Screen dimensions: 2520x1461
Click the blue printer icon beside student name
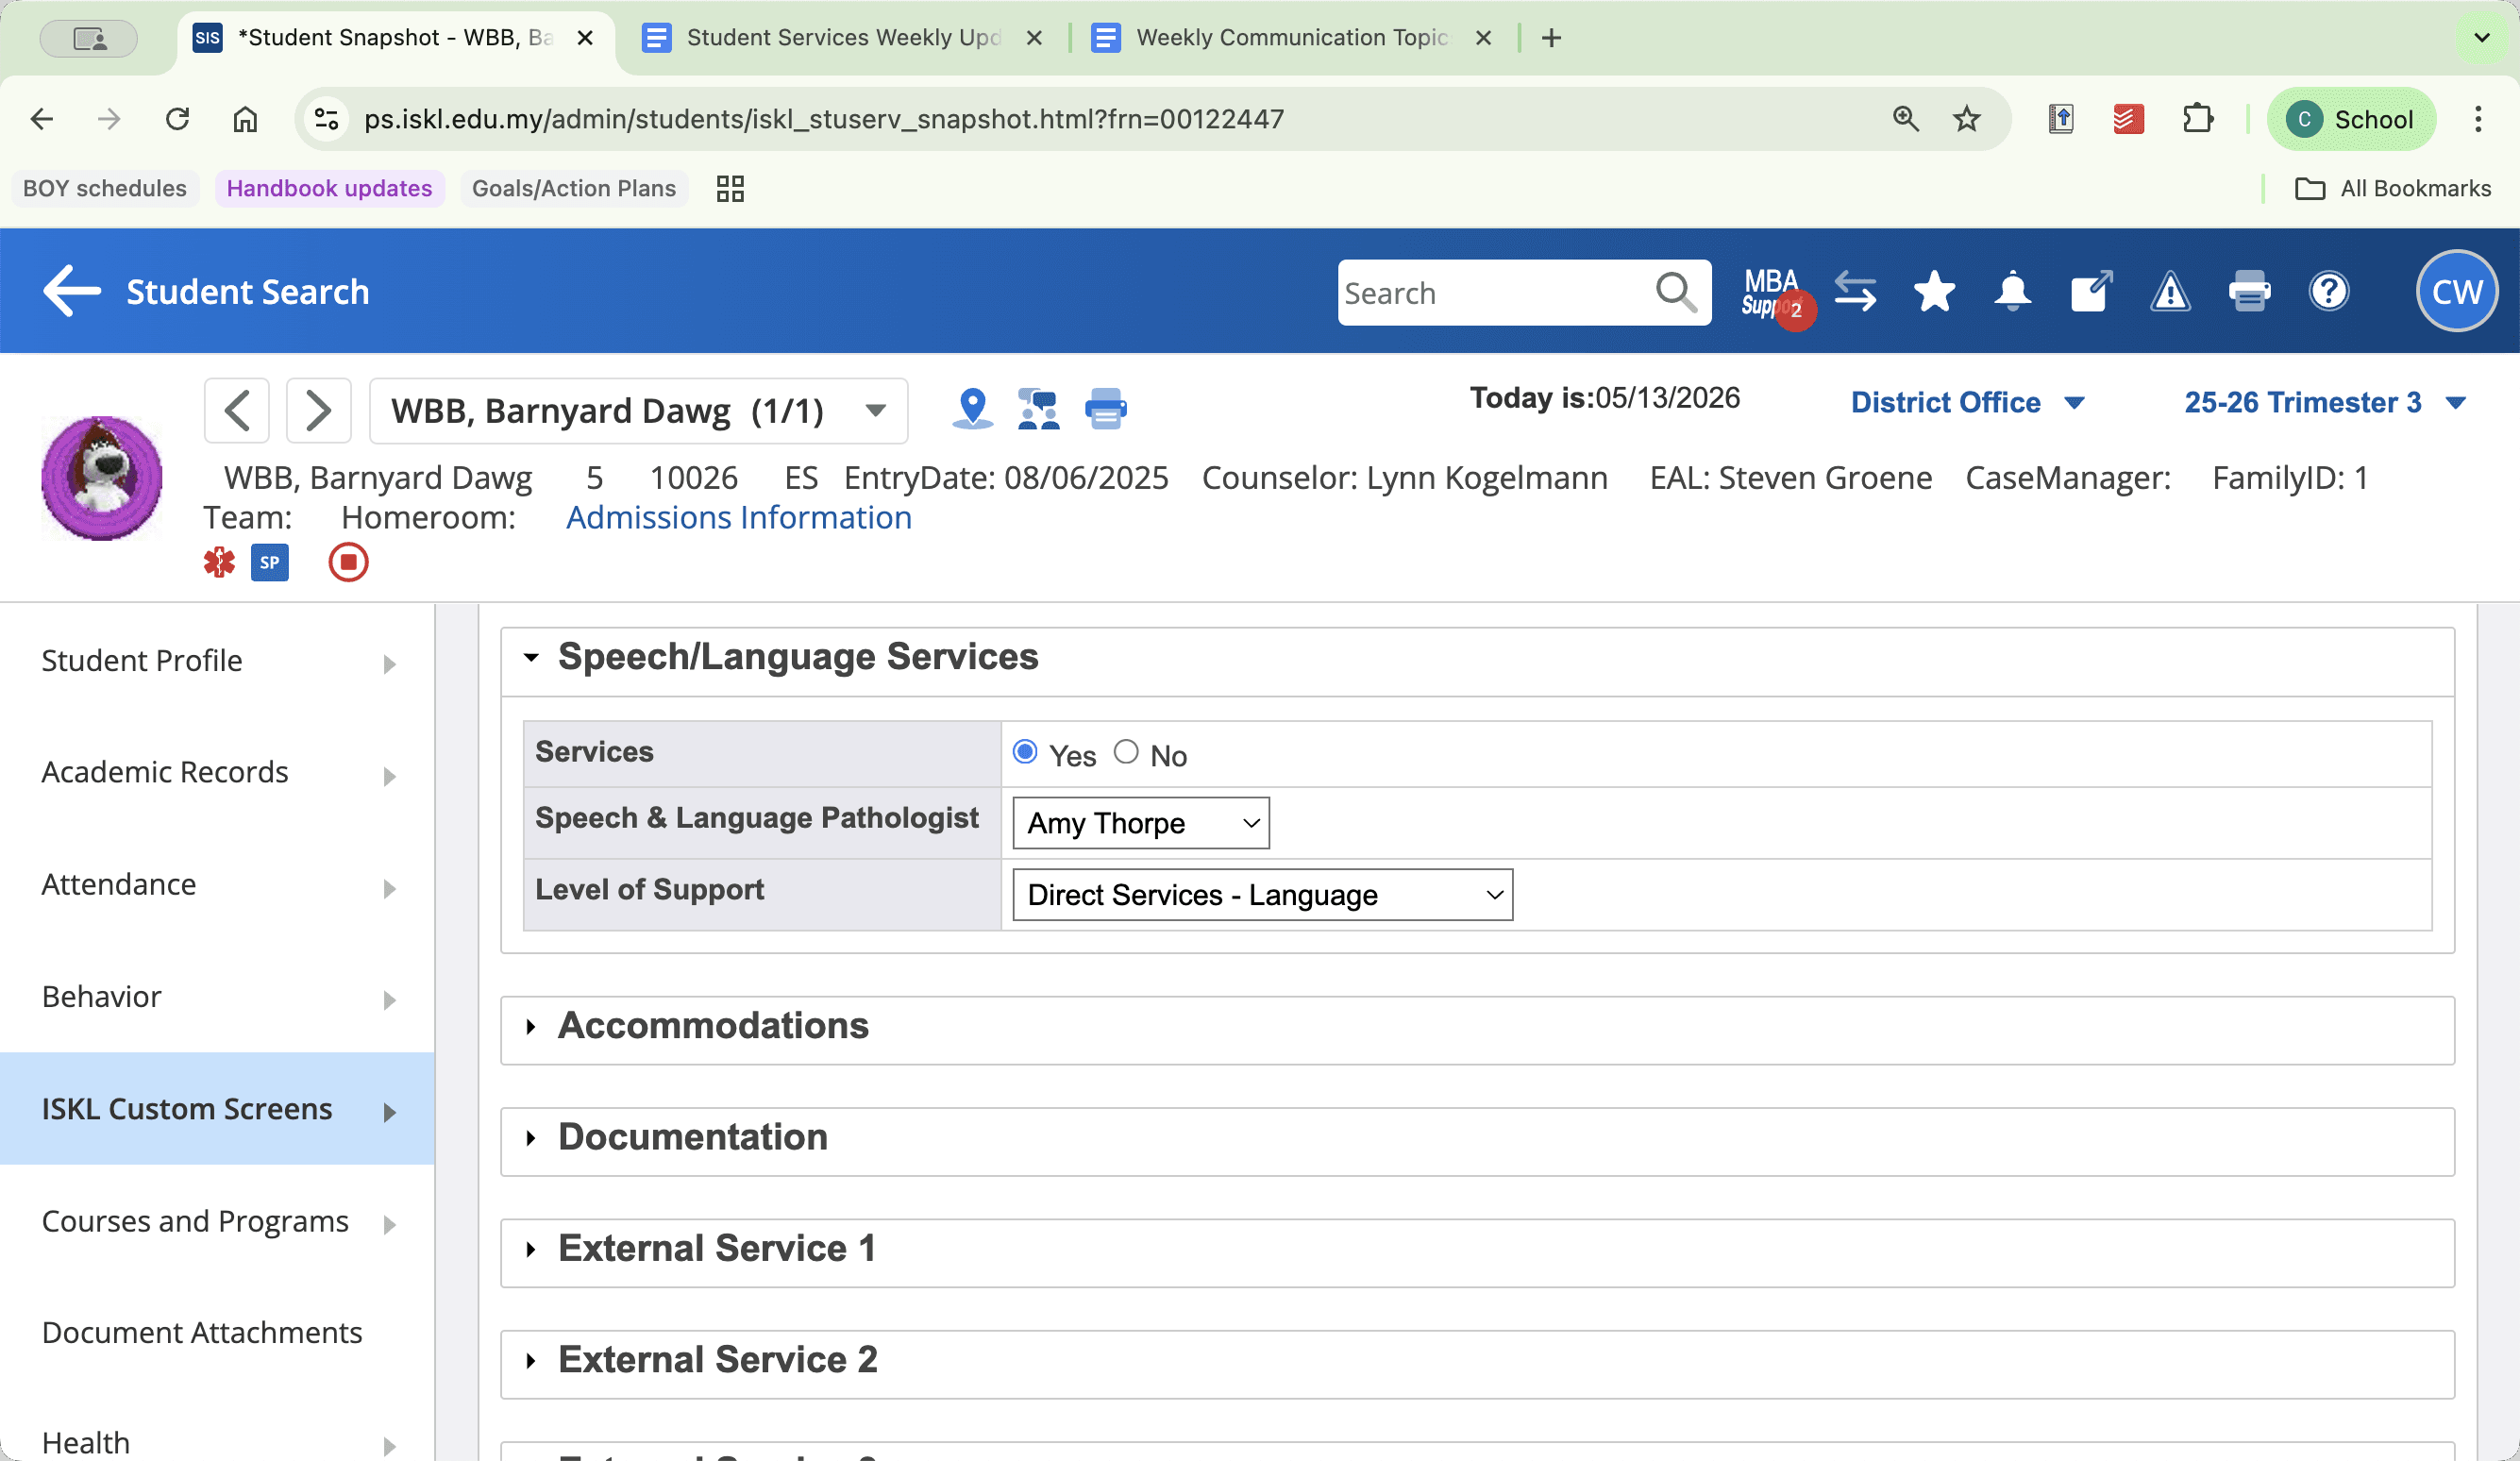coord(1105,409)
